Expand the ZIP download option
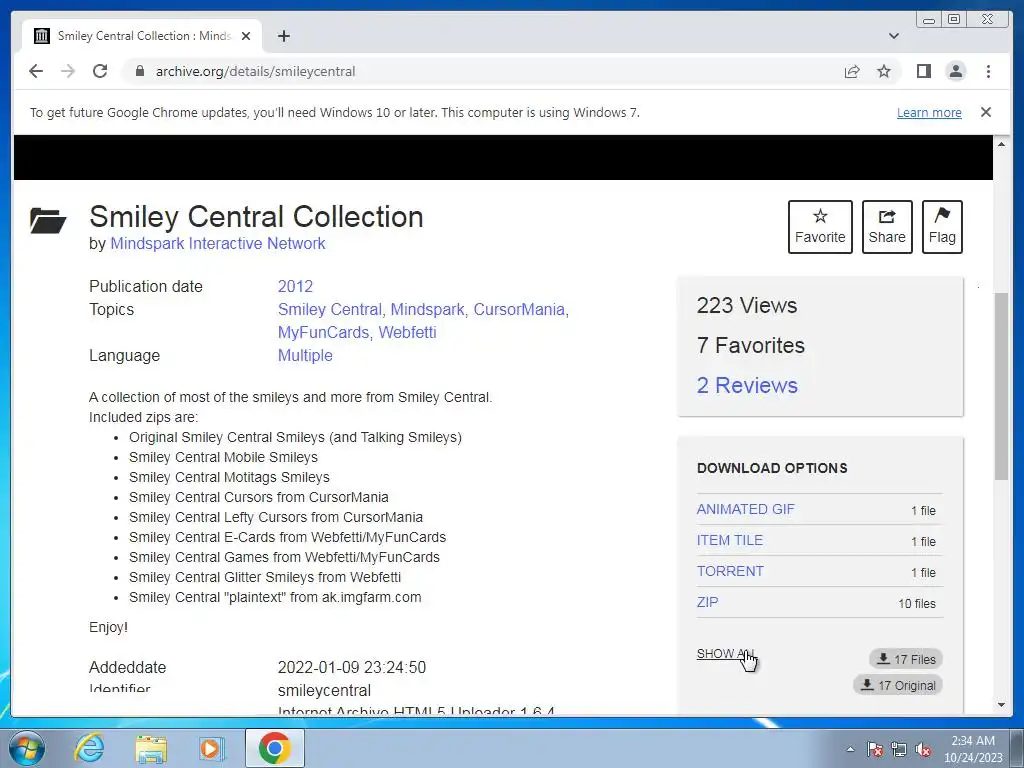 pos(707,602)
